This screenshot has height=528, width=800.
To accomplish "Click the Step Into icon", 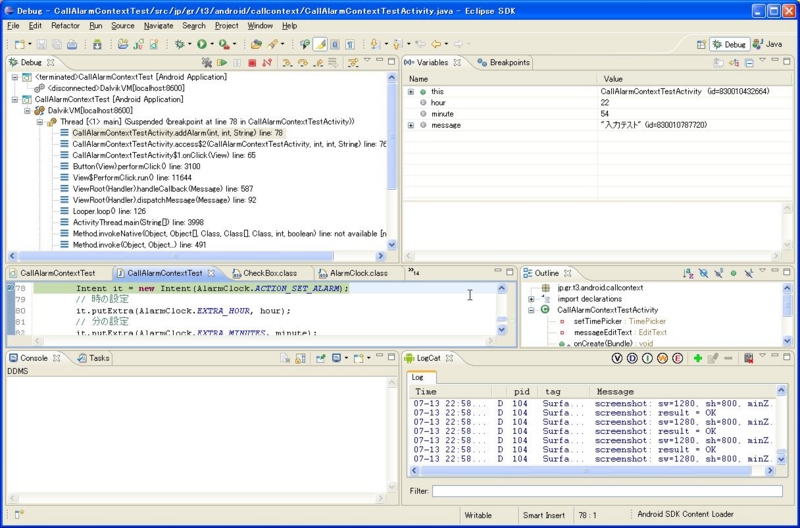I will click(287, 62).
